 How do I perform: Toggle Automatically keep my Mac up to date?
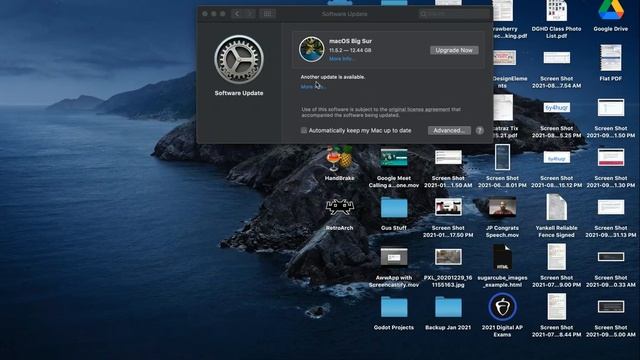(304, 130)
